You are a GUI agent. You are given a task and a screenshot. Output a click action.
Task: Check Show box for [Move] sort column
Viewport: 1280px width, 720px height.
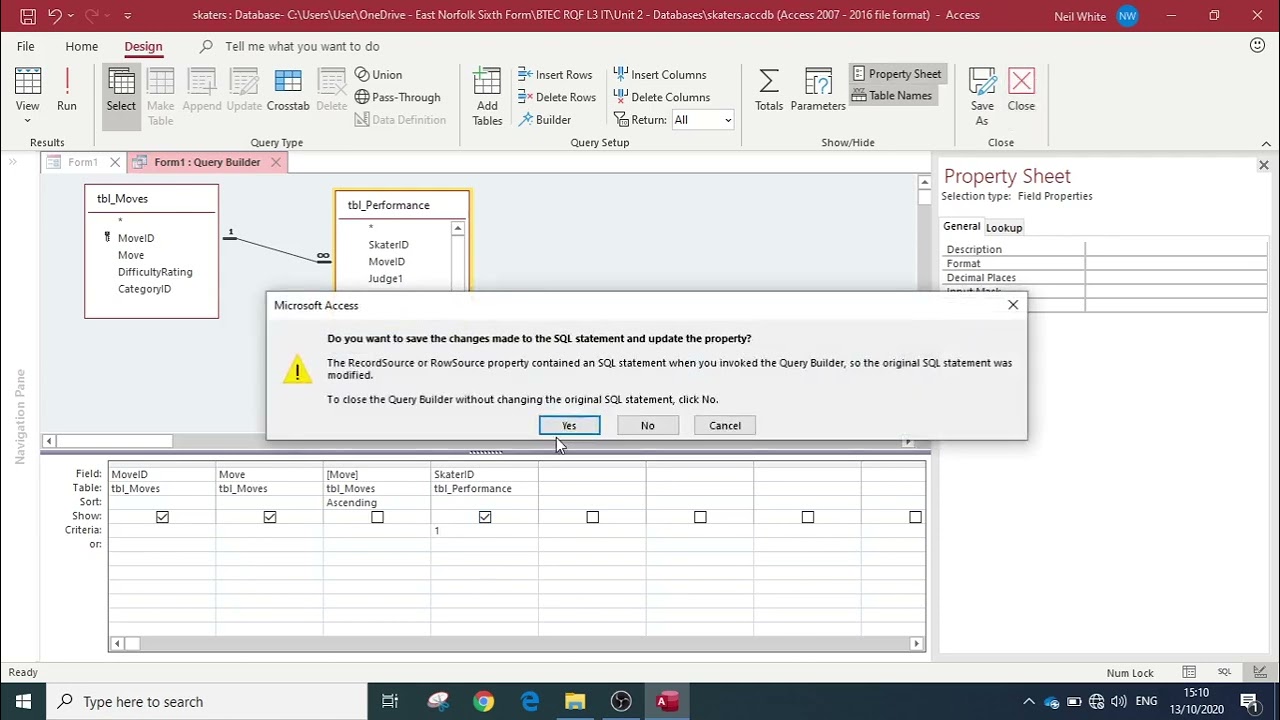coord(377,517)
